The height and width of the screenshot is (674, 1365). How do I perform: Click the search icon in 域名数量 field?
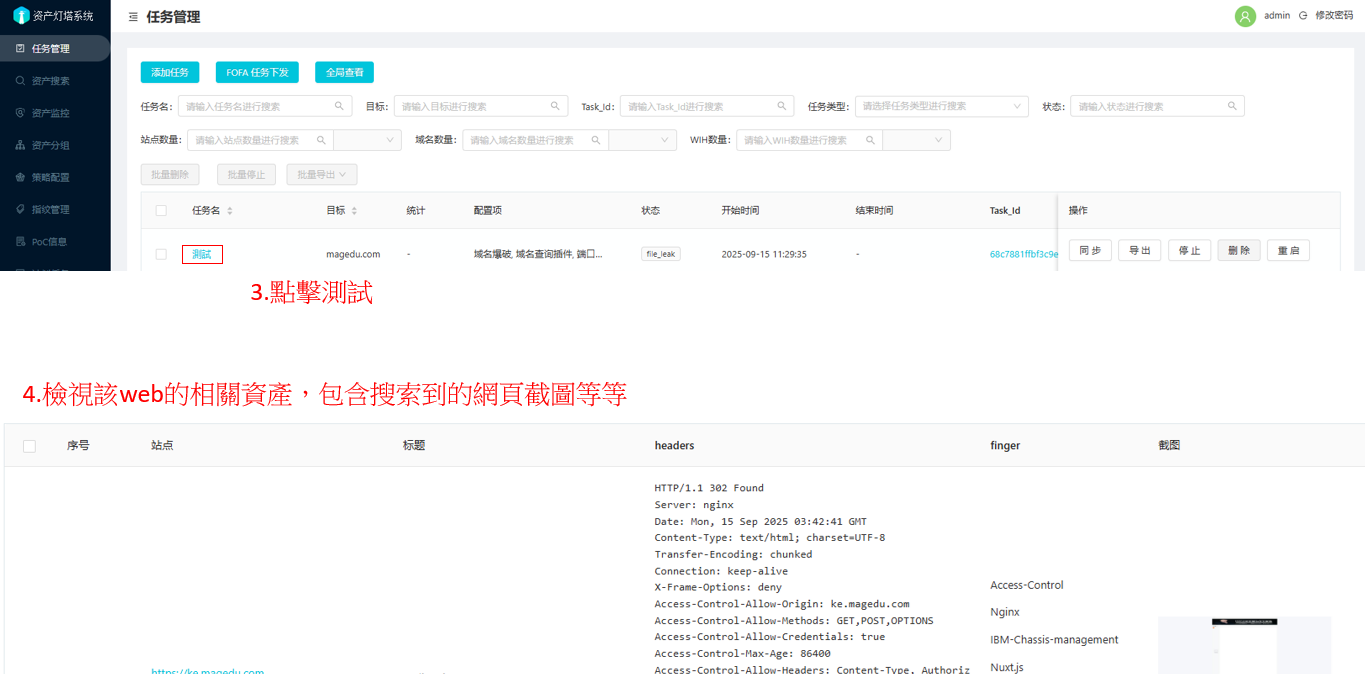pos(596,140)
